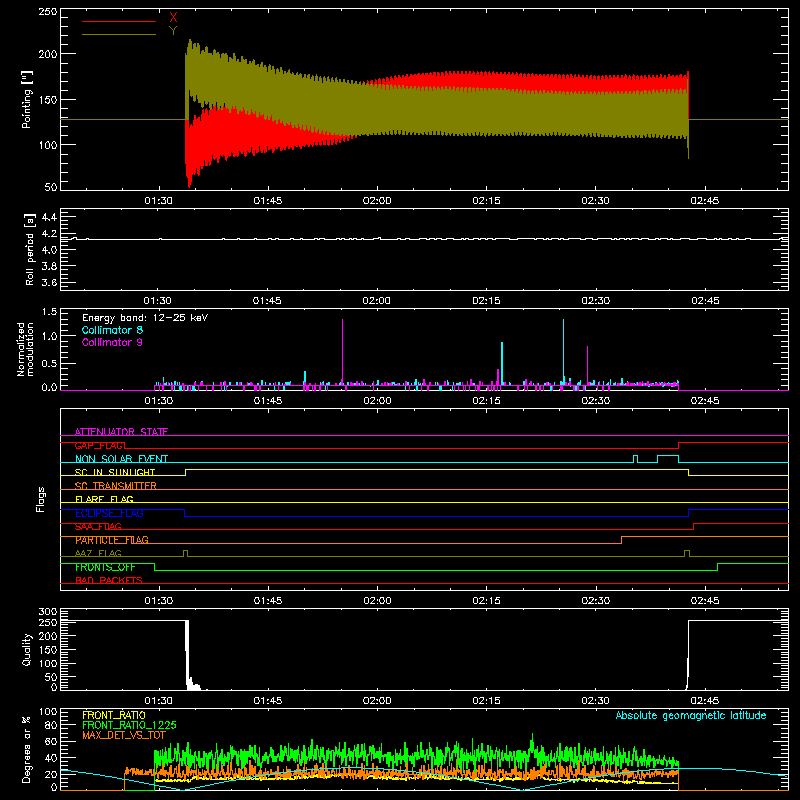Click the magenta spike just before 02:30
The height and width of the screenshot is (800, 800).
pyautogui.click(x=587, y=365)
